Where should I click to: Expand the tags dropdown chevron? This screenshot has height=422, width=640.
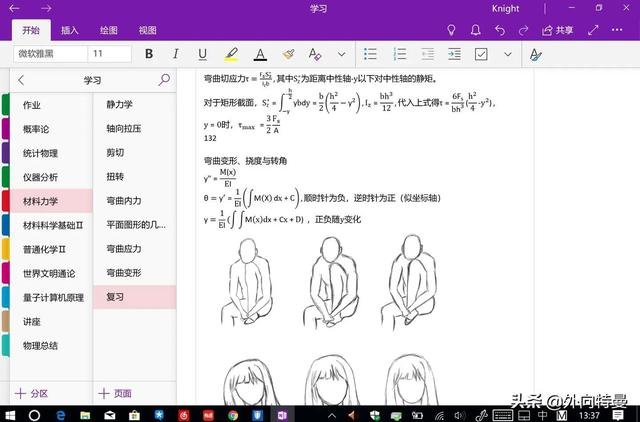click(508, 54)
